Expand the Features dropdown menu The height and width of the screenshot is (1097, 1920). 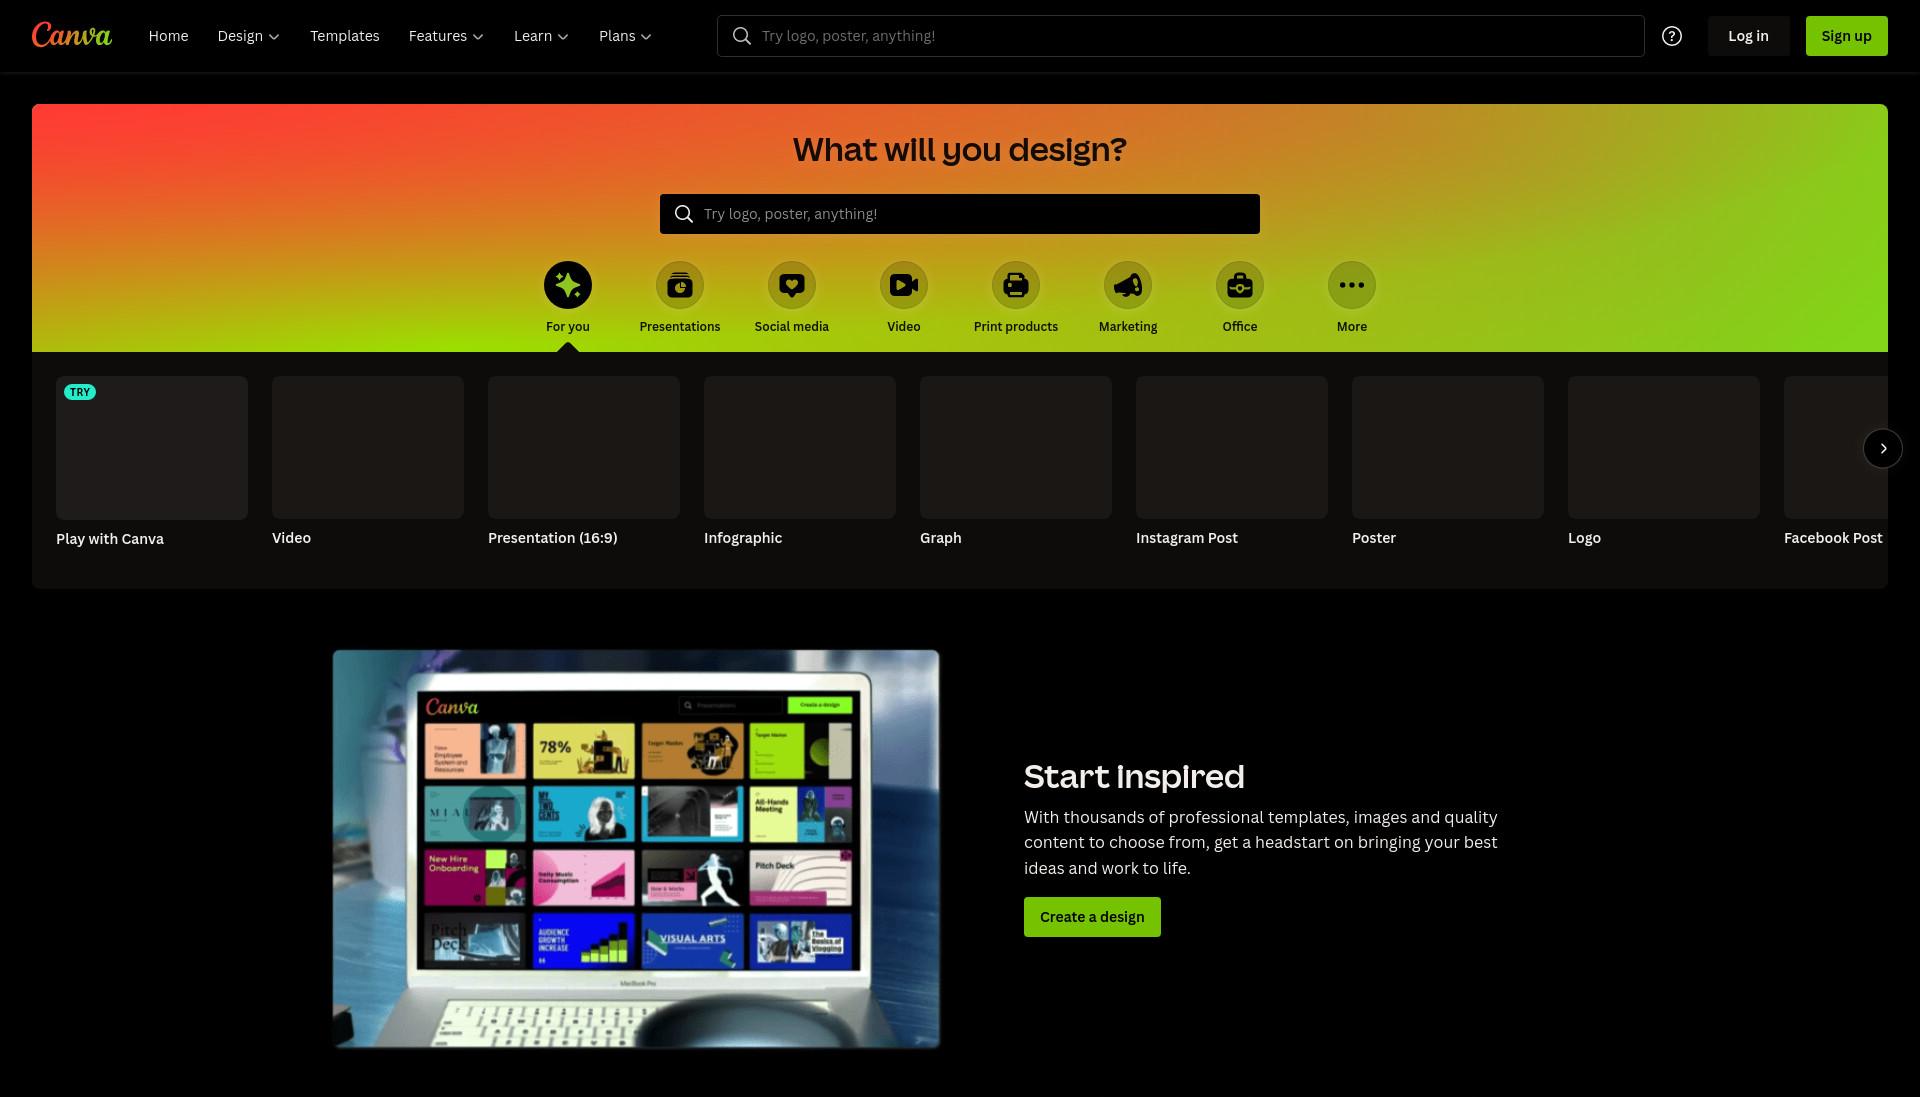(446, 36)
